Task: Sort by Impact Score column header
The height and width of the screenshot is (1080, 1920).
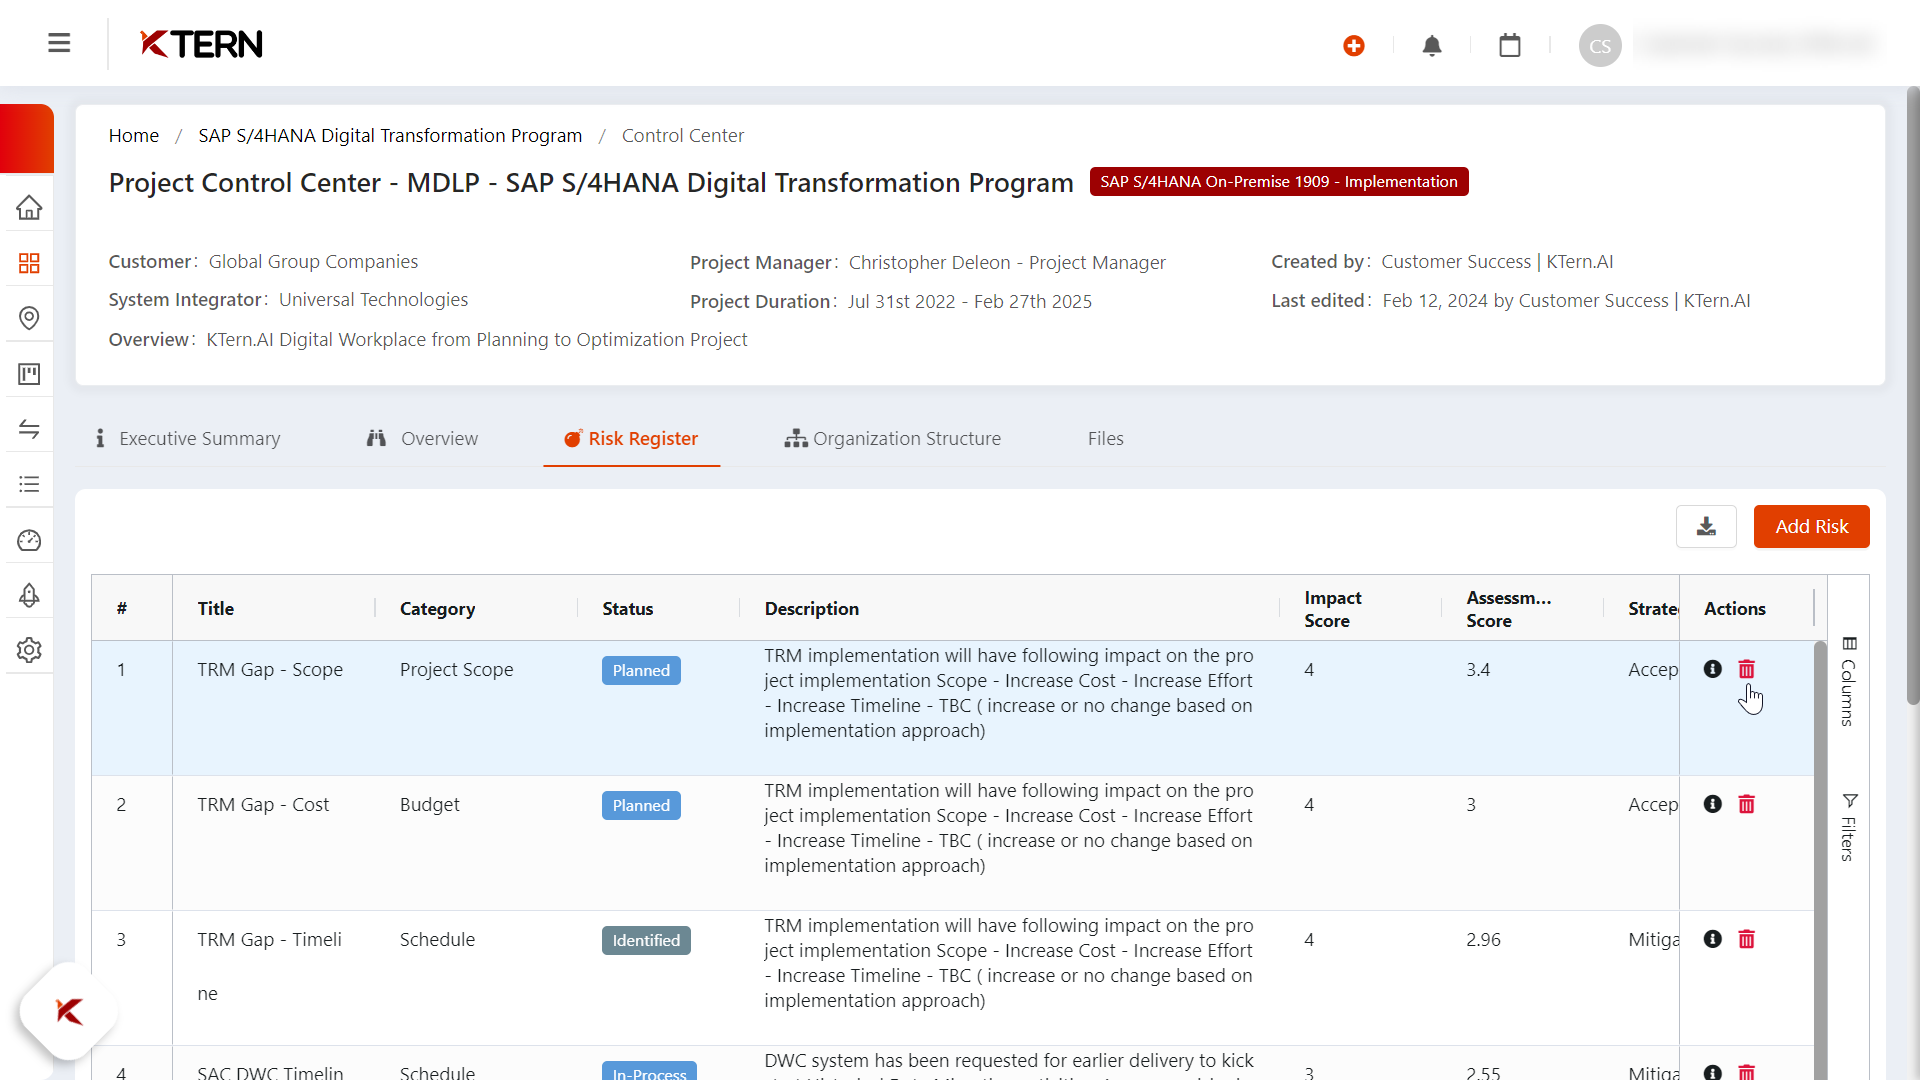Action: pos(1332,609)
